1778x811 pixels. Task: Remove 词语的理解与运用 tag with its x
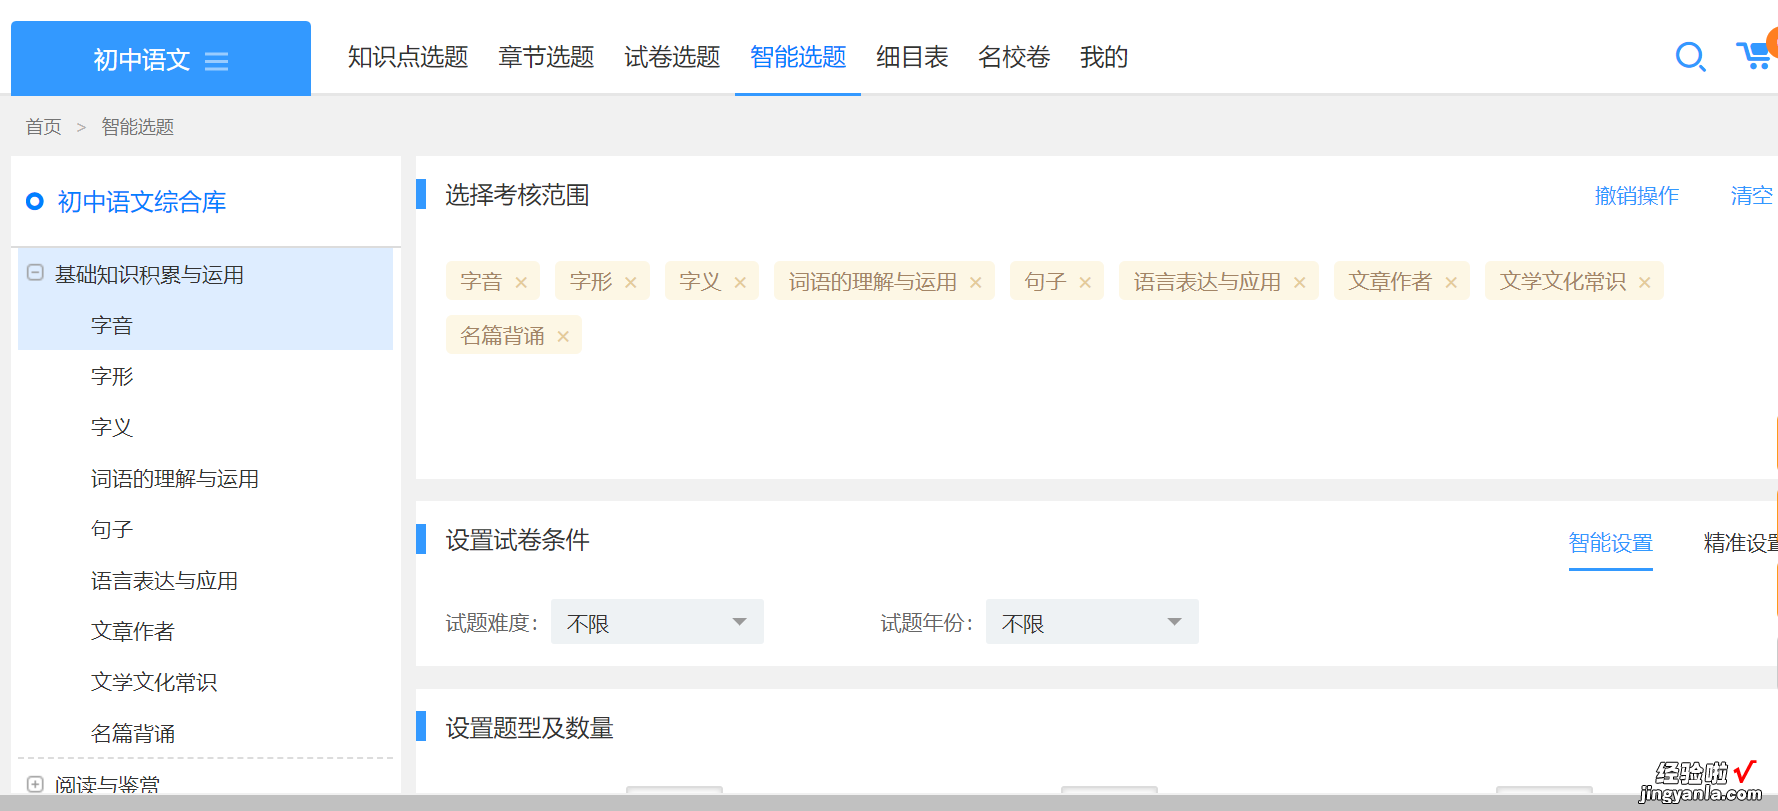tap(976, 283)
